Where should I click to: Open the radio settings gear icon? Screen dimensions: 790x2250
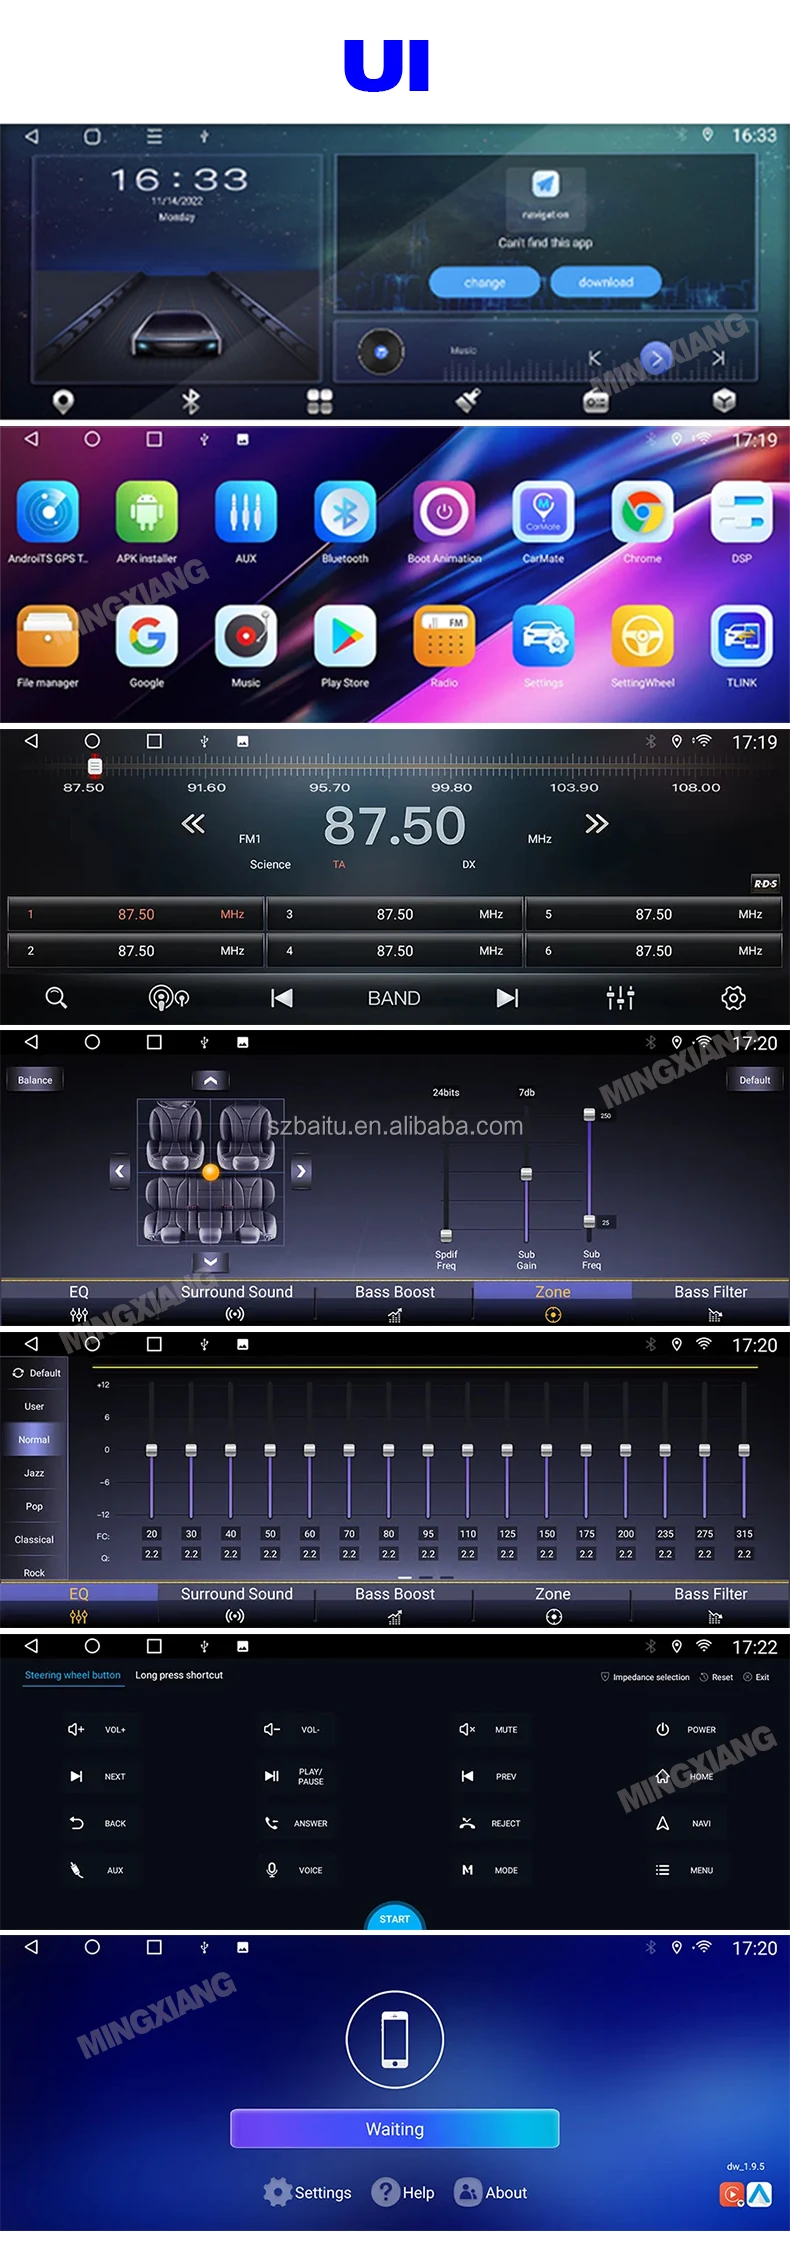(x=733, y=998)
